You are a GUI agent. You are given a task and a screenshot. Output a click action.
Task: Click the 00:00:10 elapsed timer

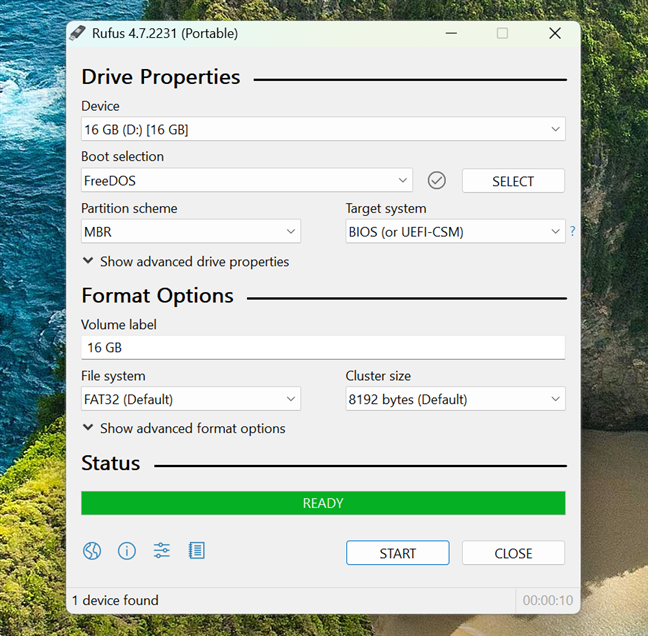548,600
